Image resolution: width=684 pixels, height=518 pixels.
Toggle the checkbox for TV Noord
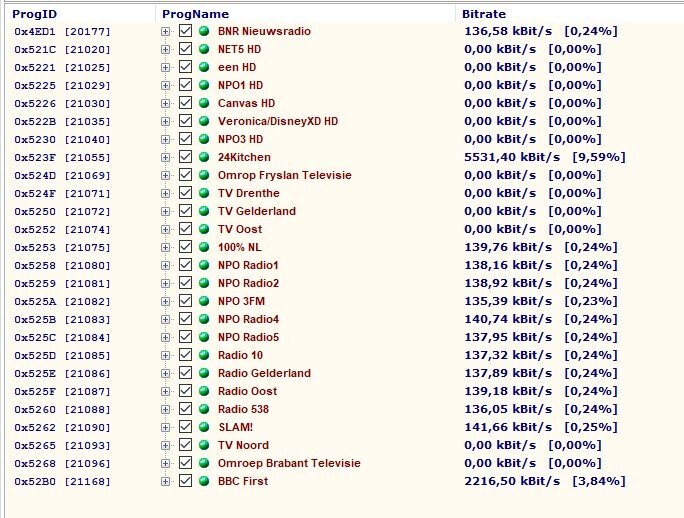tap(185, 445)
